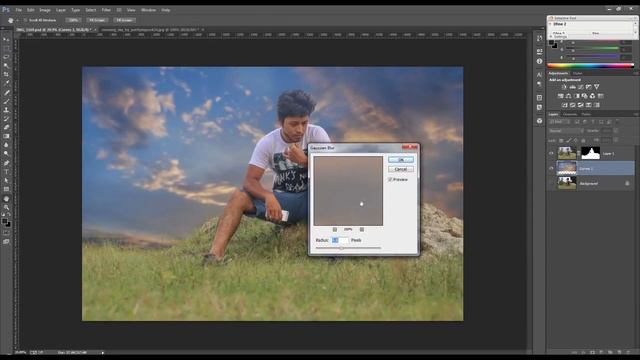Viewport: 640px width, 360px height.
Task: Select the Lasso tool
Action: point(6,57)
